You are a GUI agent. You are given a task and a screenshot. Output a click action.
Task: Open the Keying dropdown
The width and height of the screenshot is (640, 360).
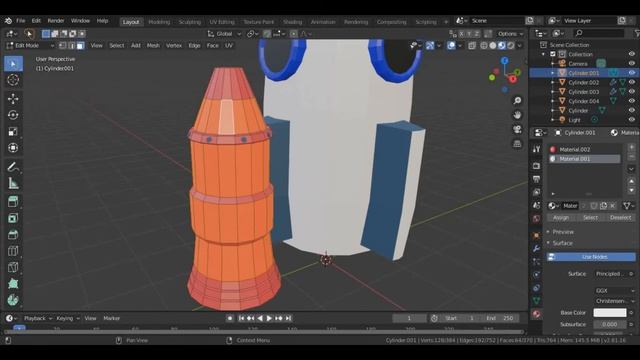pyautogui.click(x=67, y=318)
